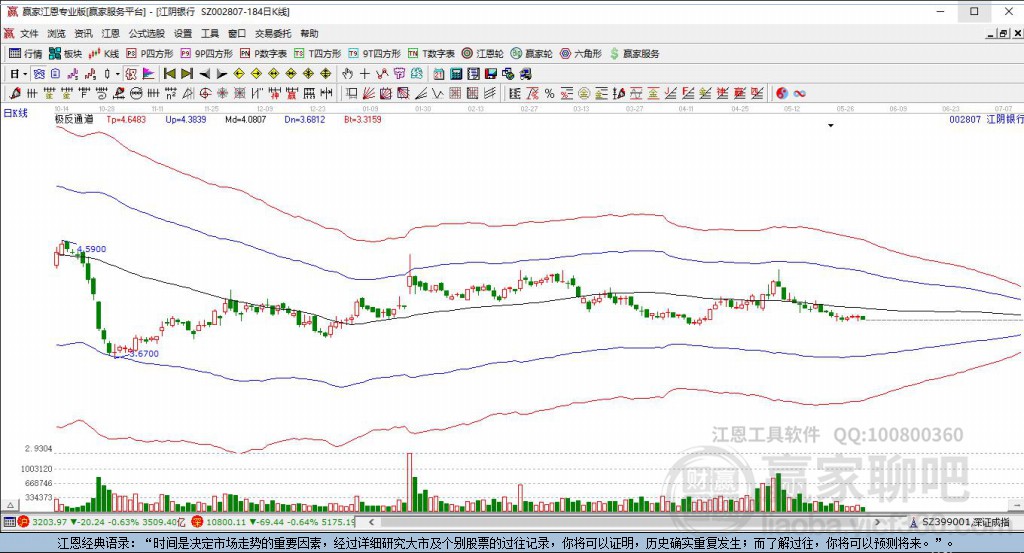Click the red-blue yin-yang icon
The height and width of the screenshot is (553, 1024).
(x=782, y=93)
